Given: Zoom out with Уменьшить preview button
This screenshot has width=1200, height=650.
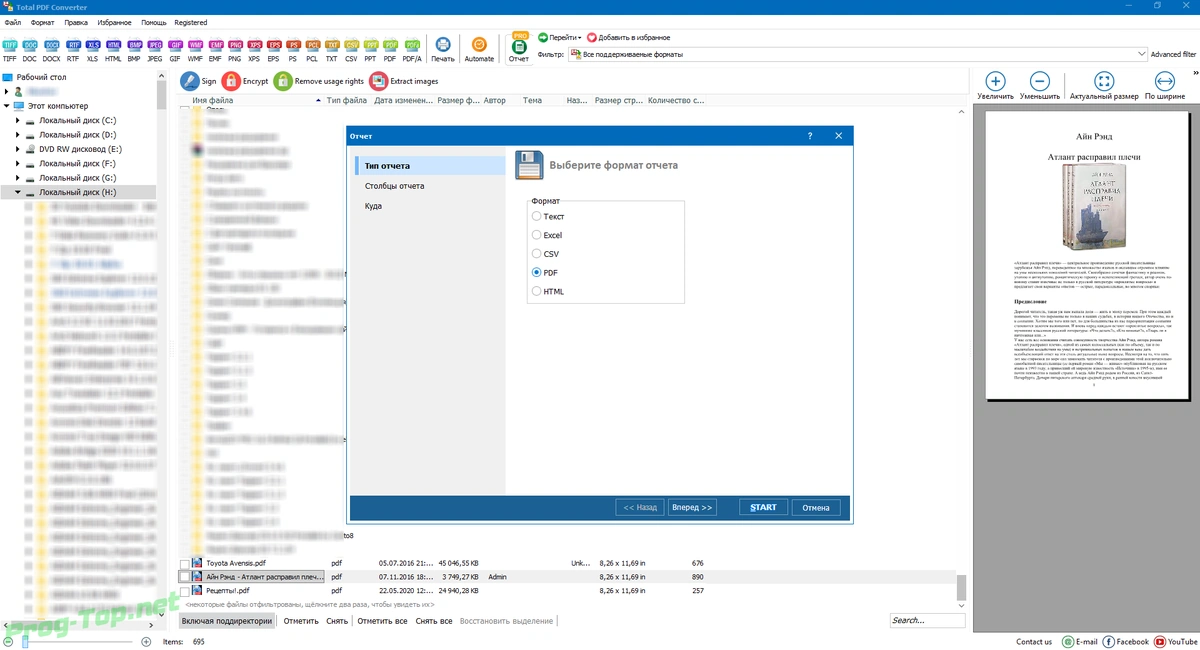Looking at the screenshot, I should click(x=1040, y=86).
